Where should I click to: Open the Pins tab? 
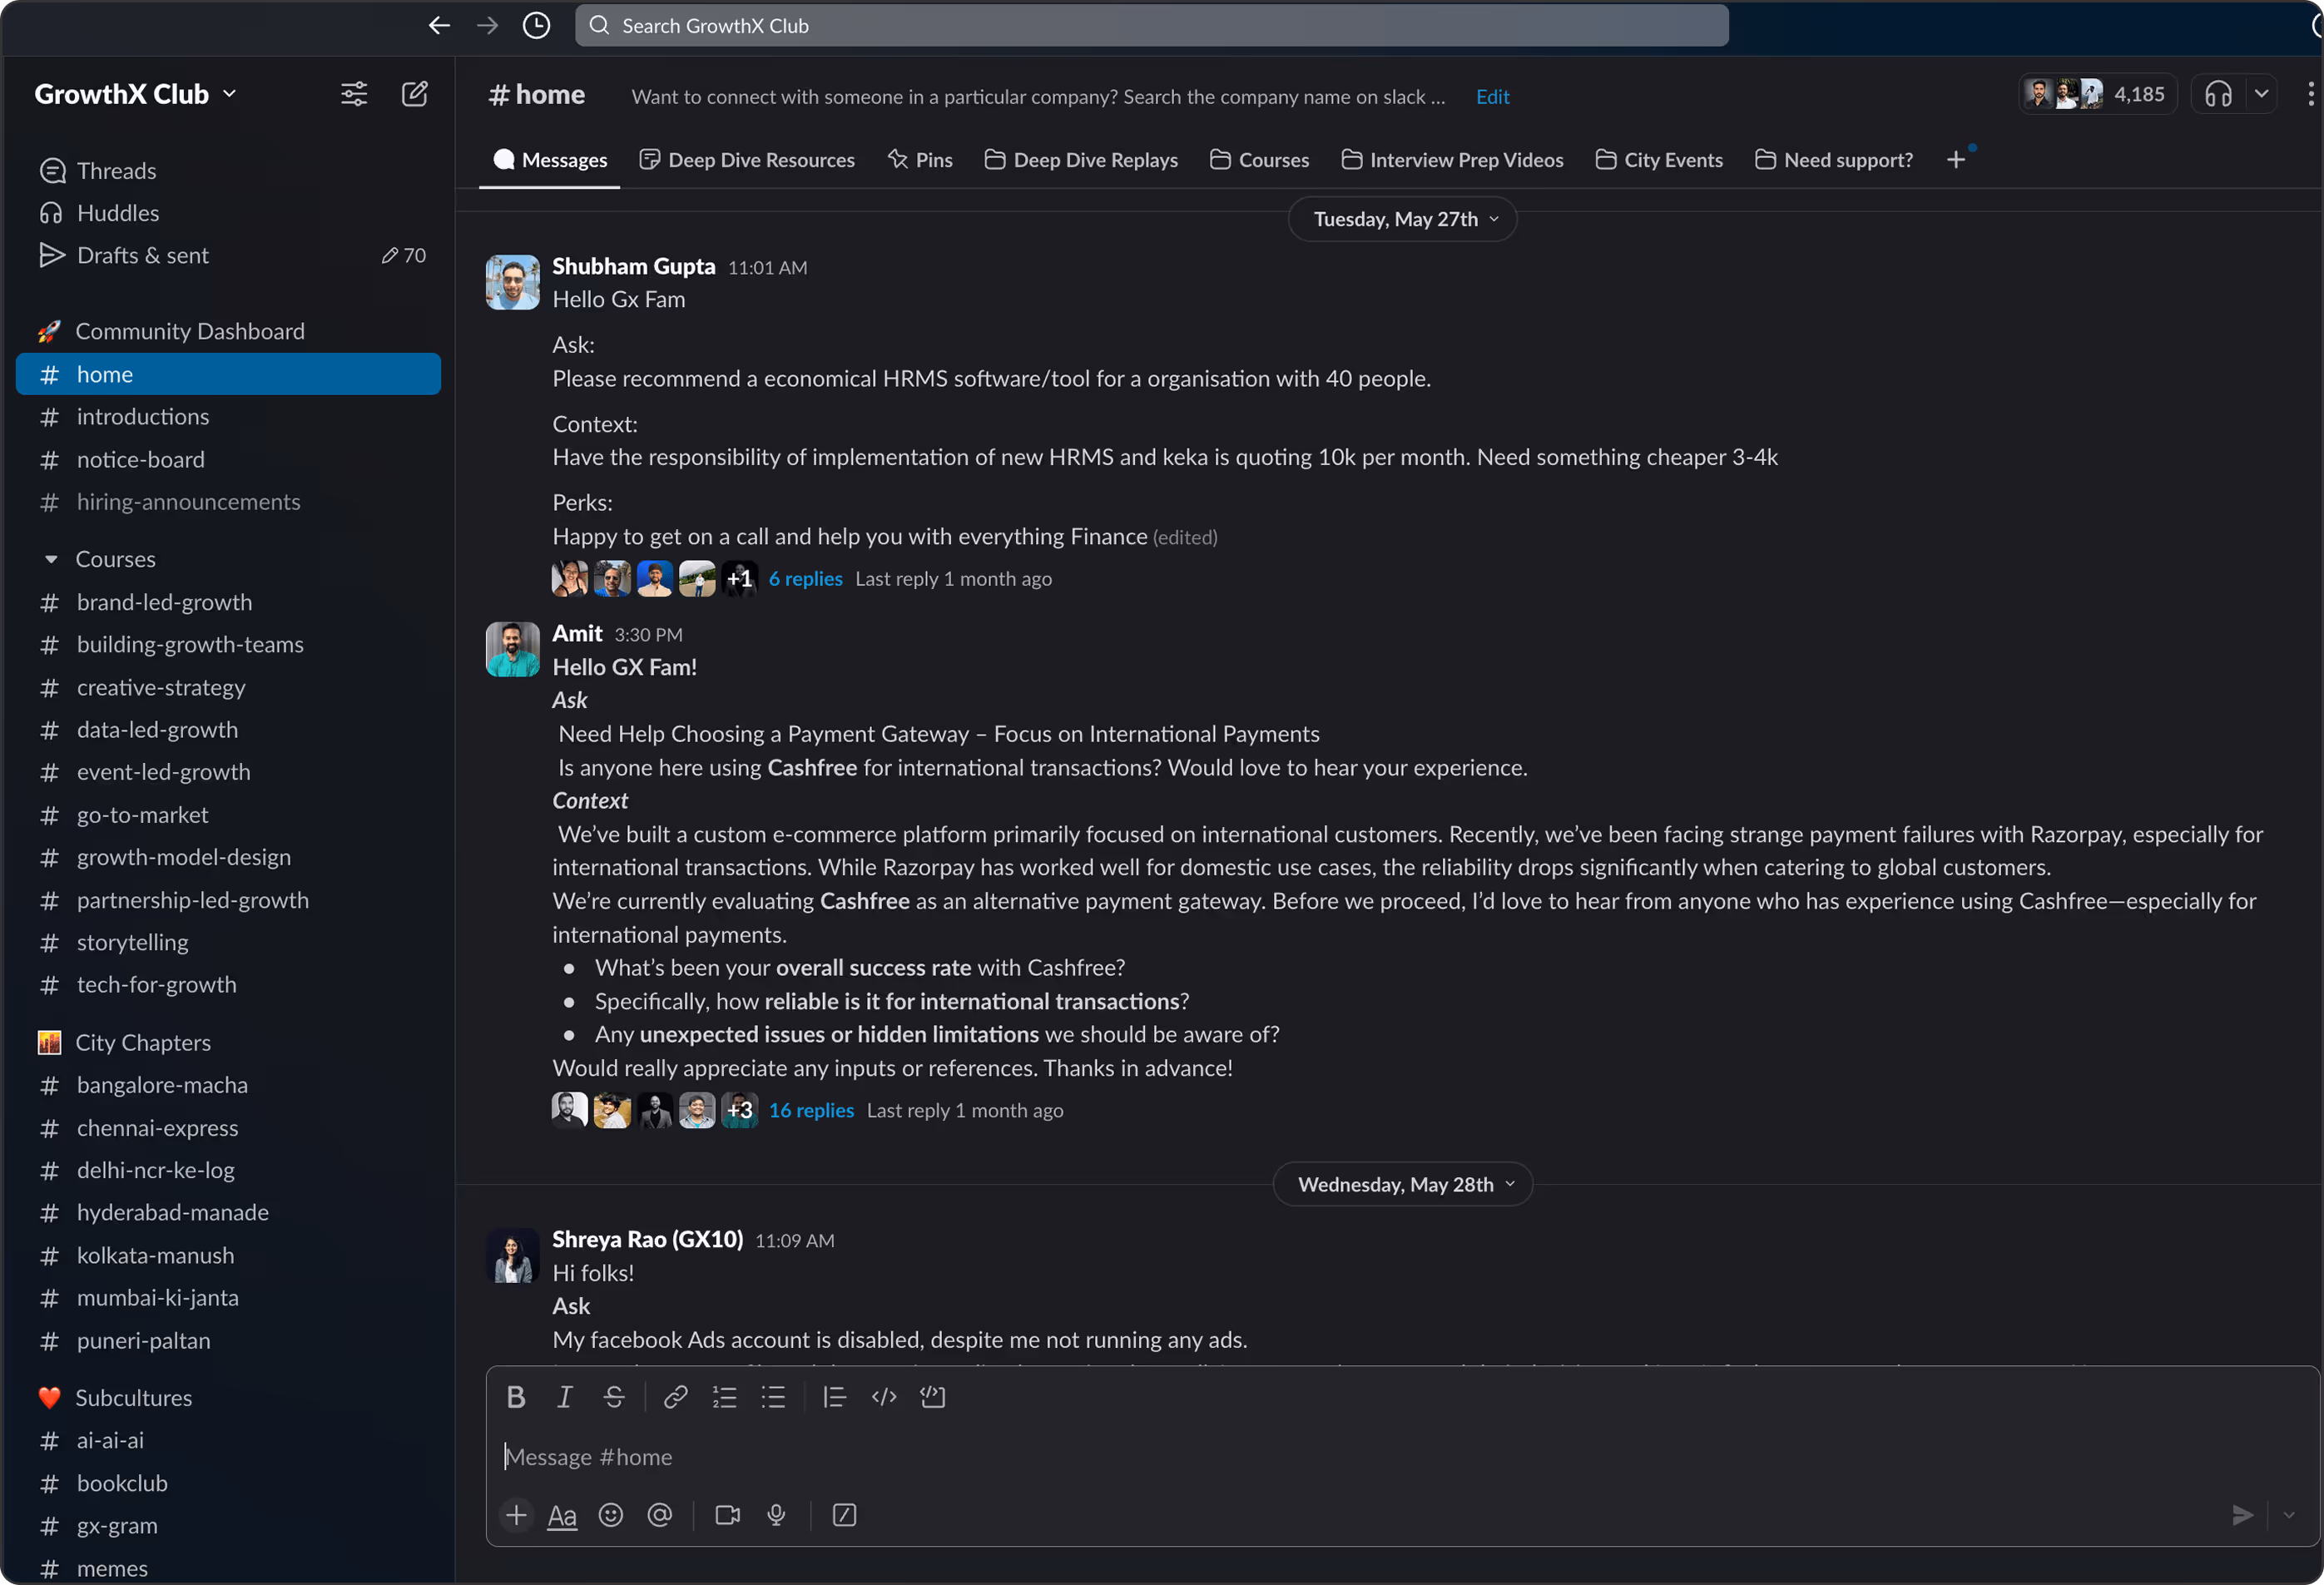point(920,160)
